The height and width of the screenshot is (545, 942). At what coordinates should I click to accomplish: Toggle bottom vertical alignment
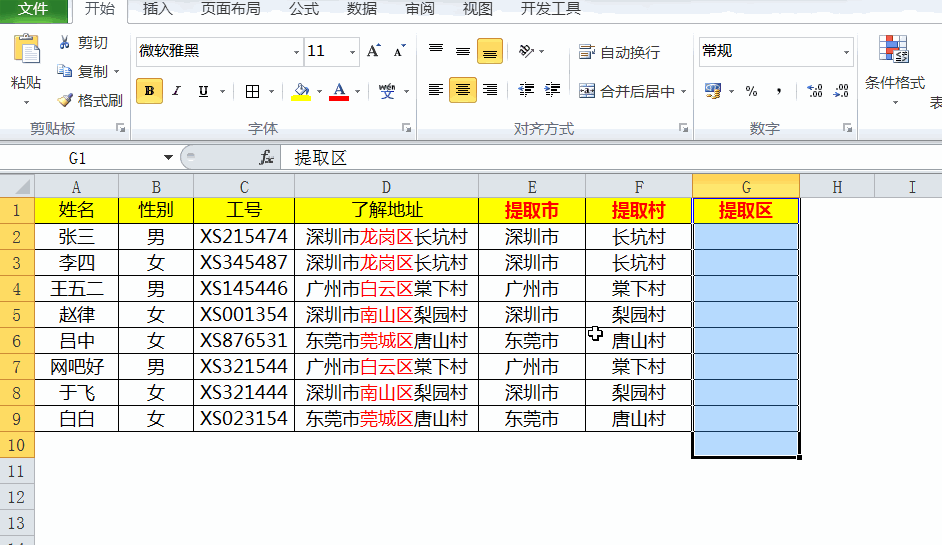(x=490, y=51)
